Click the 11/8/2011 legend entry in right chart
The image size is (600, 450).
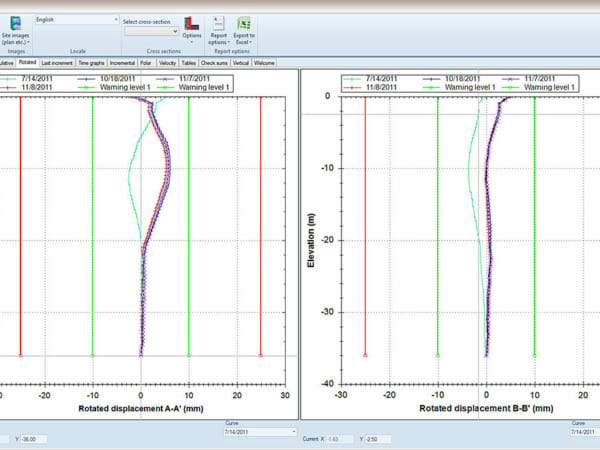[x=371, y=87]
